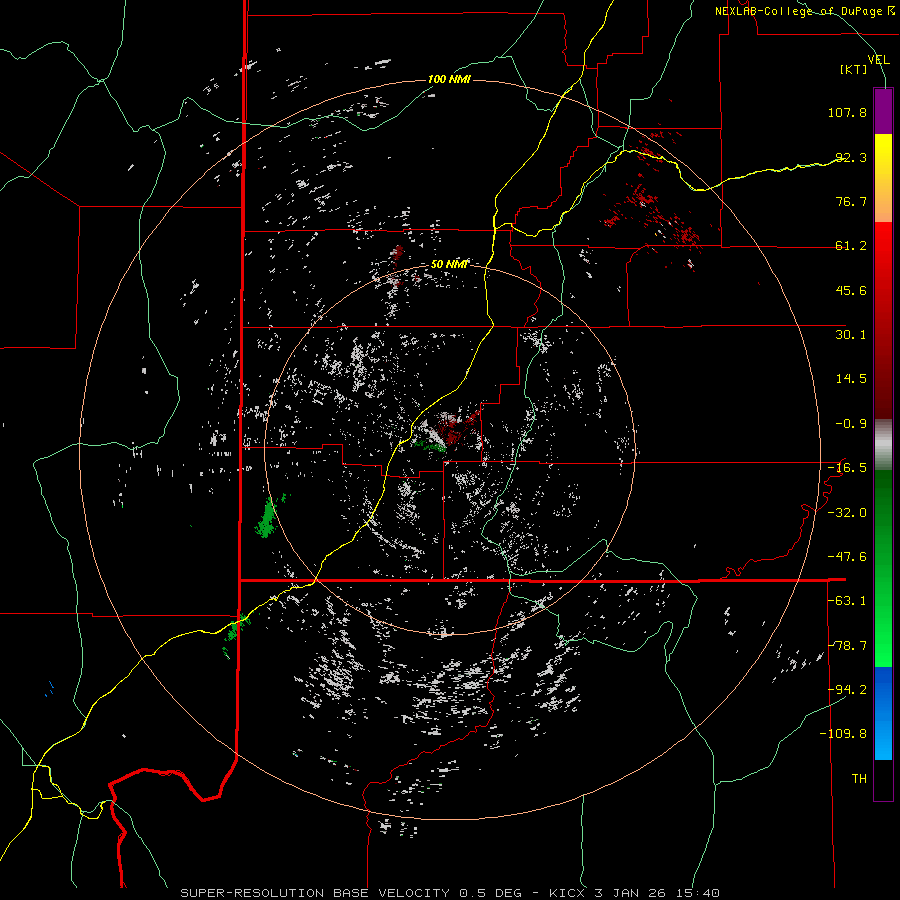The image size is (900, 900).
Task: Click the bright red segment of the color bar
Action: coord(883,248)
